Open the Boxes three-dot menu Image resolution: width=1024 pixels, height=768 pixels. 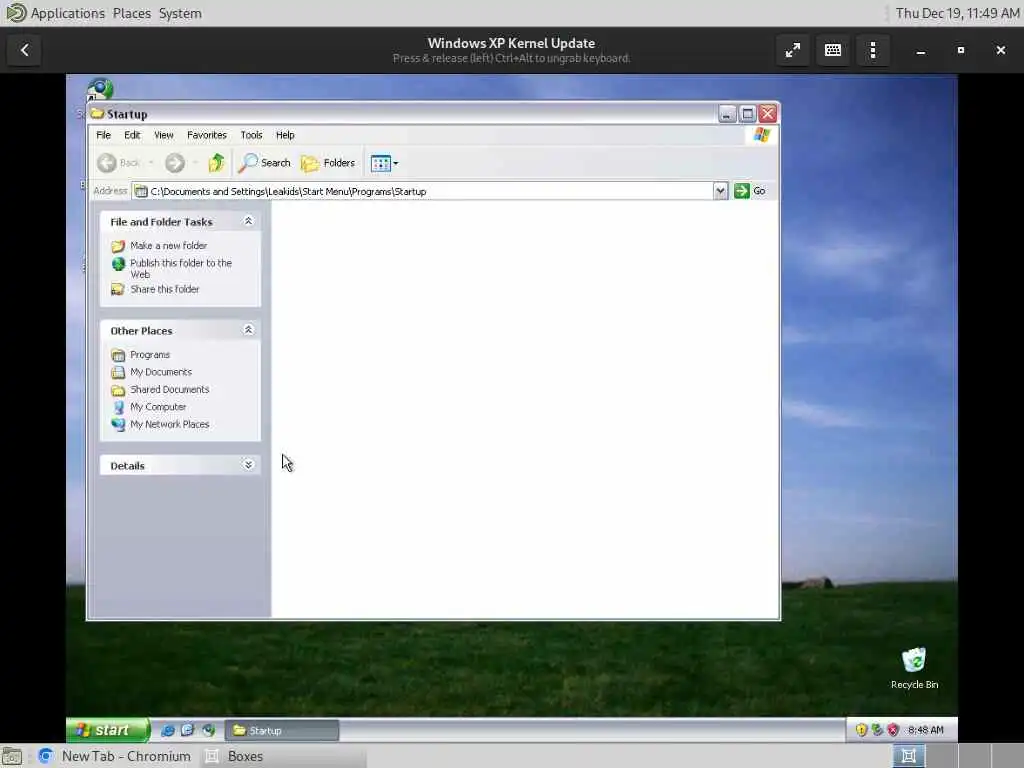tap(873, 50)
